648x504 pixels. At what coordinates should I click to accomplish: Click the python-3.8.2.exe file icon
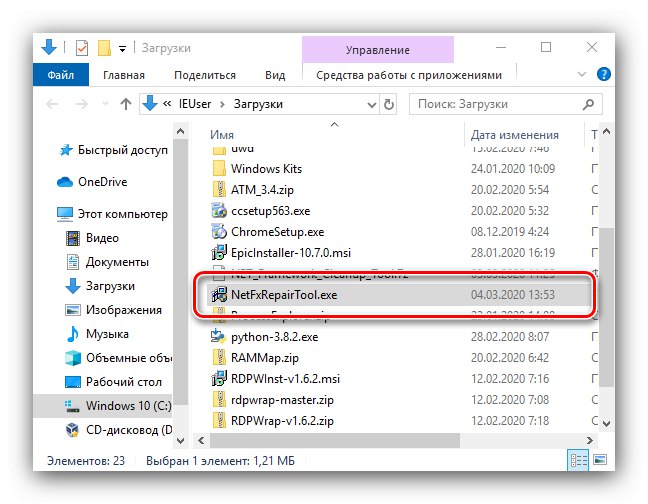[218, 337]
